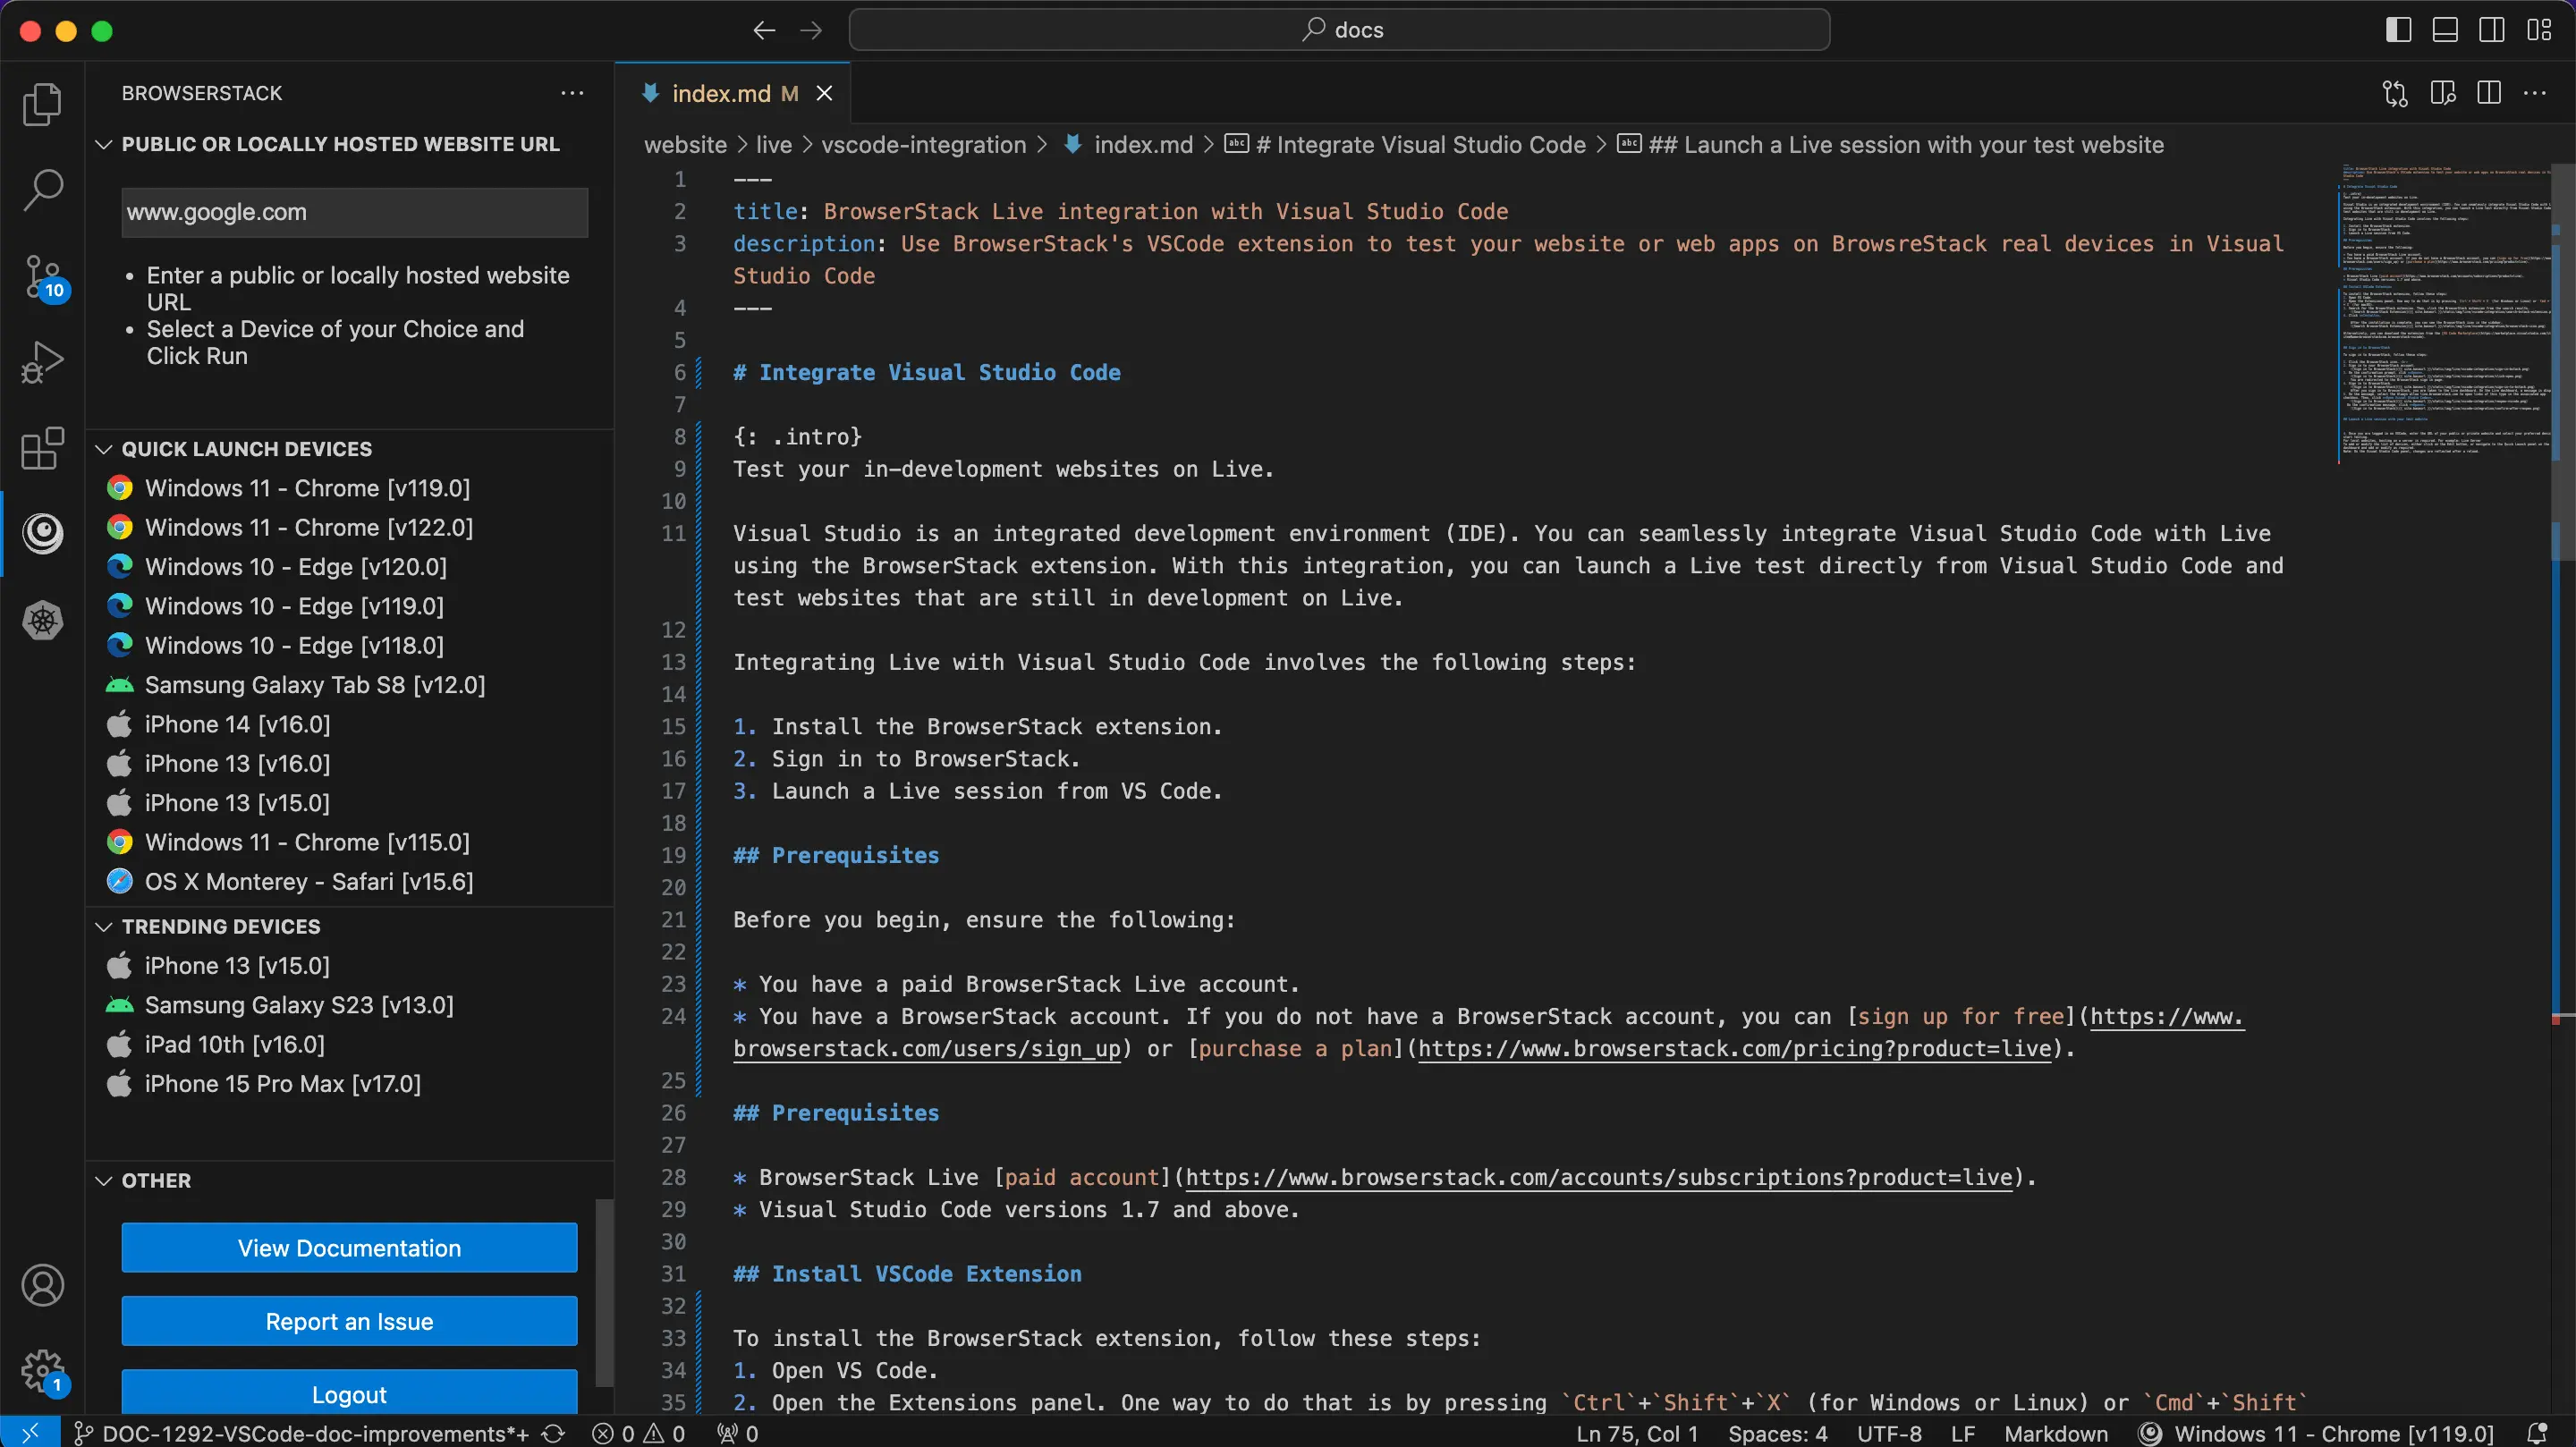Viewport: 2576px width, 1447px height.
Task: Open the Explorer view in activity bar
Action: 42,104
